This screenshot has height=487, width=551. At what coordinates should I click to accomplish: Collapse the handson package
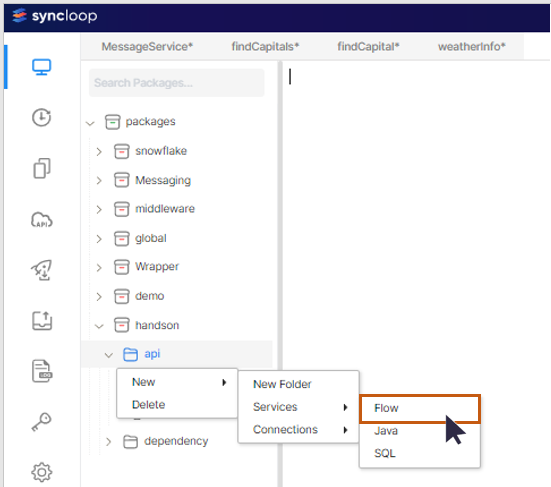[x=99, y=326]
